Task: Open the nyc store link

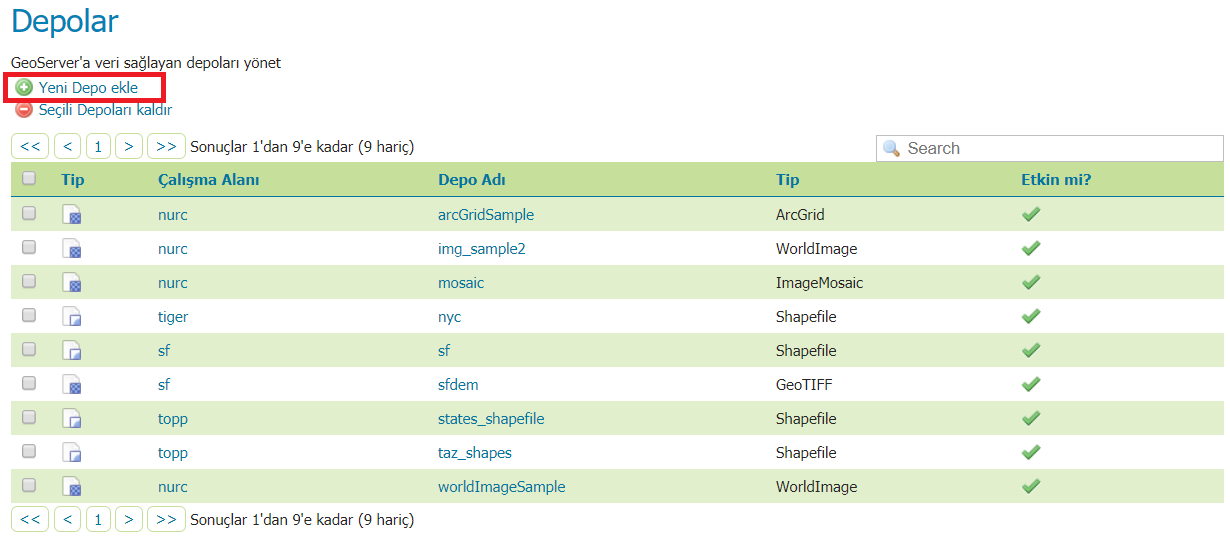Action: [450, 317]
